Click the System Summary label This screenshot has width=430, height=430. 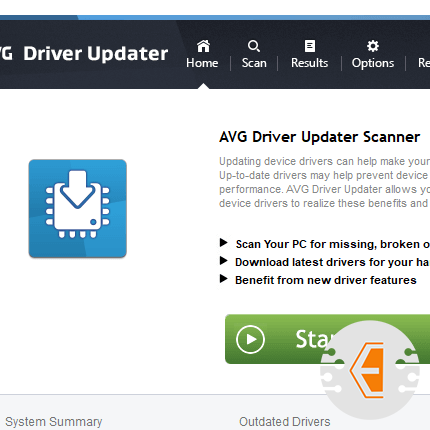pyautogui.click(x=54, y=422)
